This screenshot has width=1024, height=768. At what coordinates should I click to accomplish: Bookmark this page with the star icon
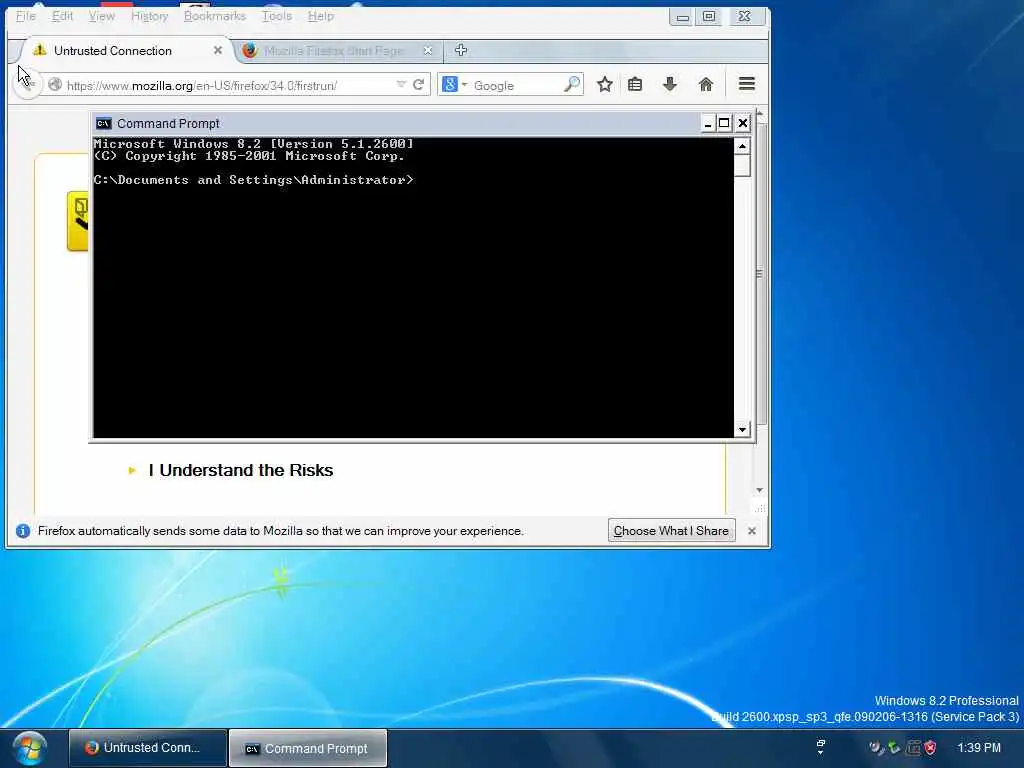pos(605,84)
